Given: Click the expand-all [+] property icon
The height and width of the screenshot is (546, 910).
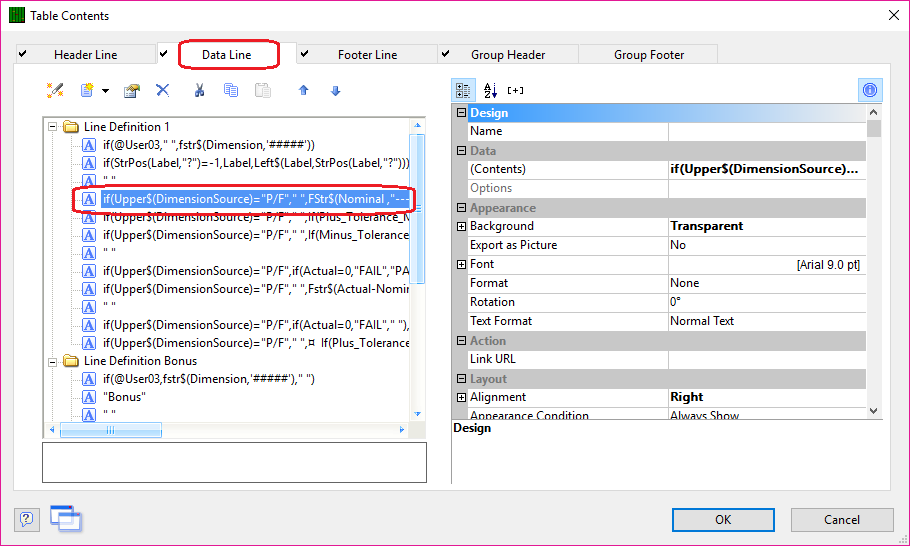Looking at the screenshot, I should [x=515, y=90].
